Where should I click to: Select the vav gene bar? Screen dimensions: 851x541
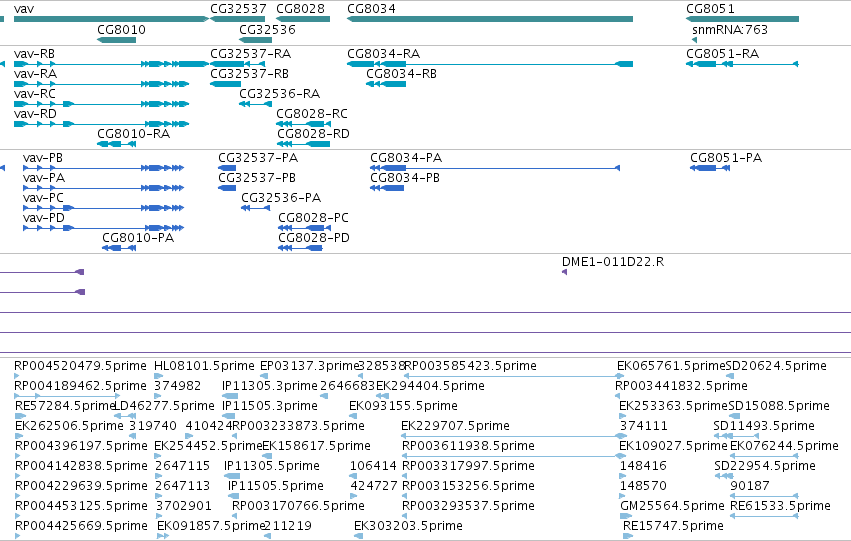click(x=111, y=20)
